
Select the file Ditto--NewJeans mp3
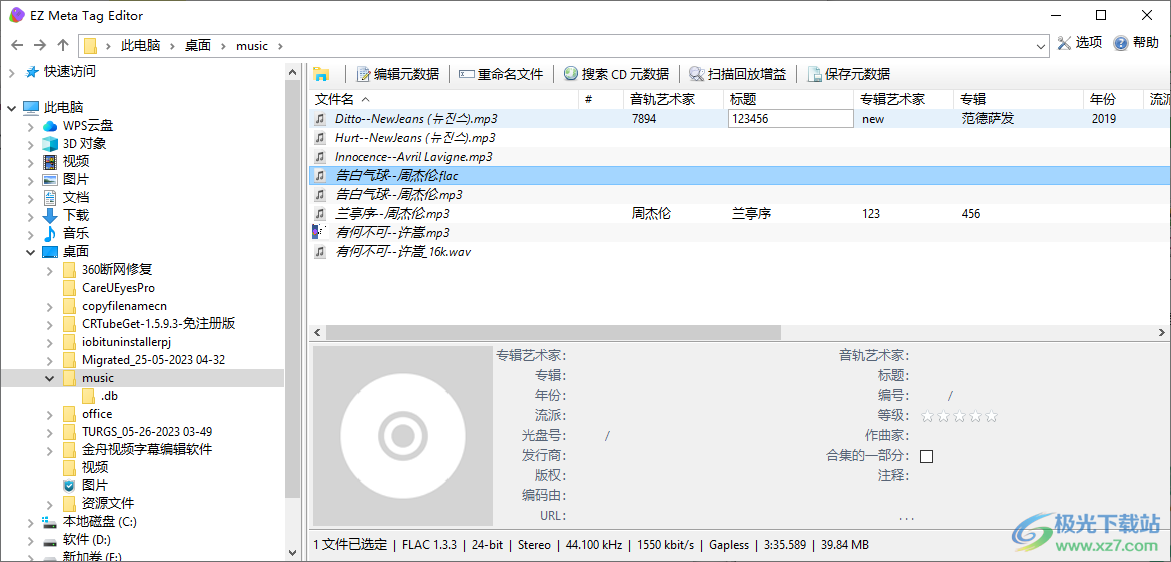pos(416,119)
